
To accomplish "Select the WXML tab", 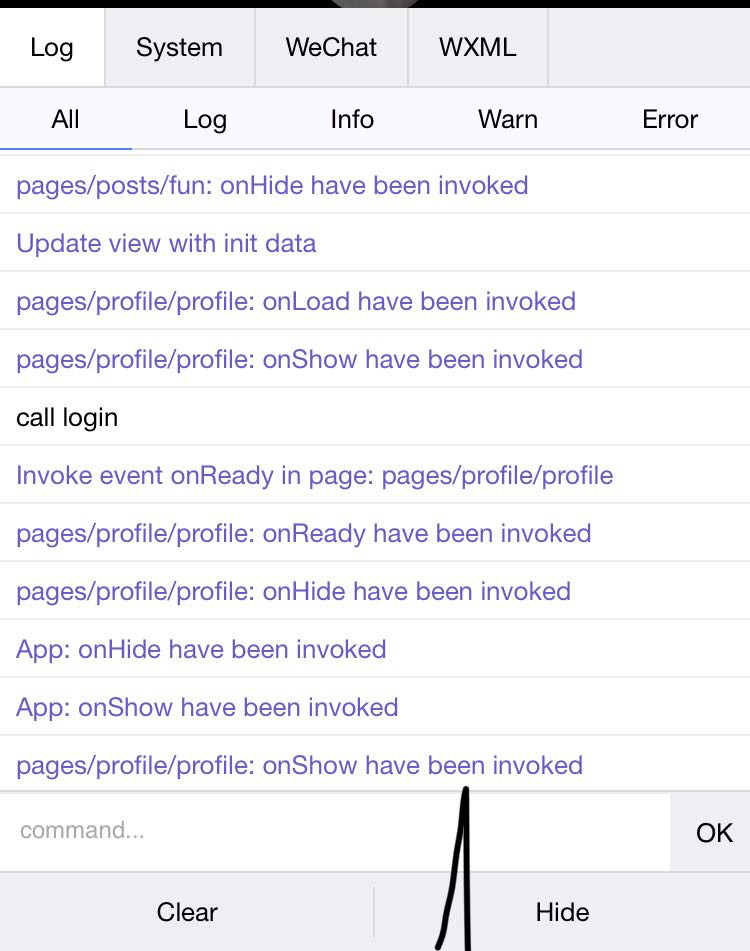I will click(x=477, y=47).
